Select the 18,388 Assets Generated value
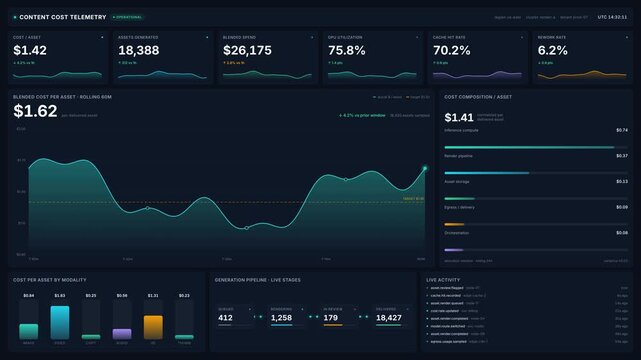This screenshot has height=360, width=641. point(139,50)
